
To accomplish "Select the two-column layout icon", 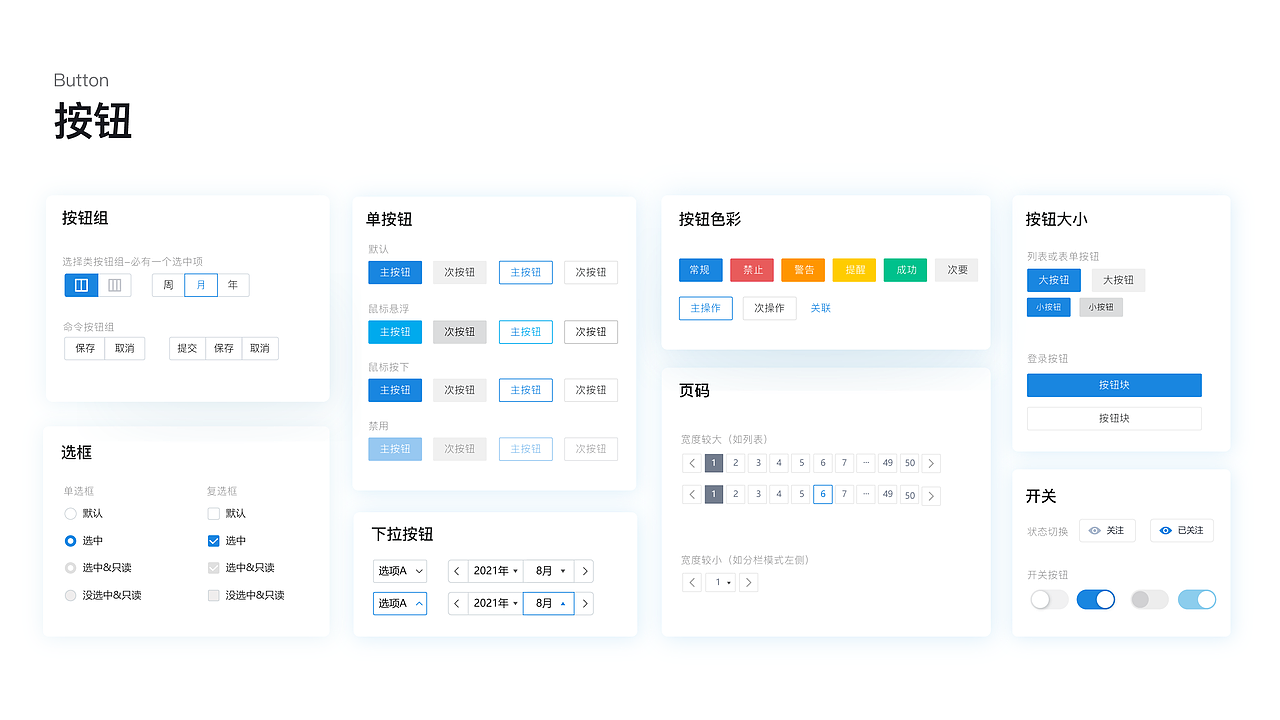I will (x=81, y=285).
